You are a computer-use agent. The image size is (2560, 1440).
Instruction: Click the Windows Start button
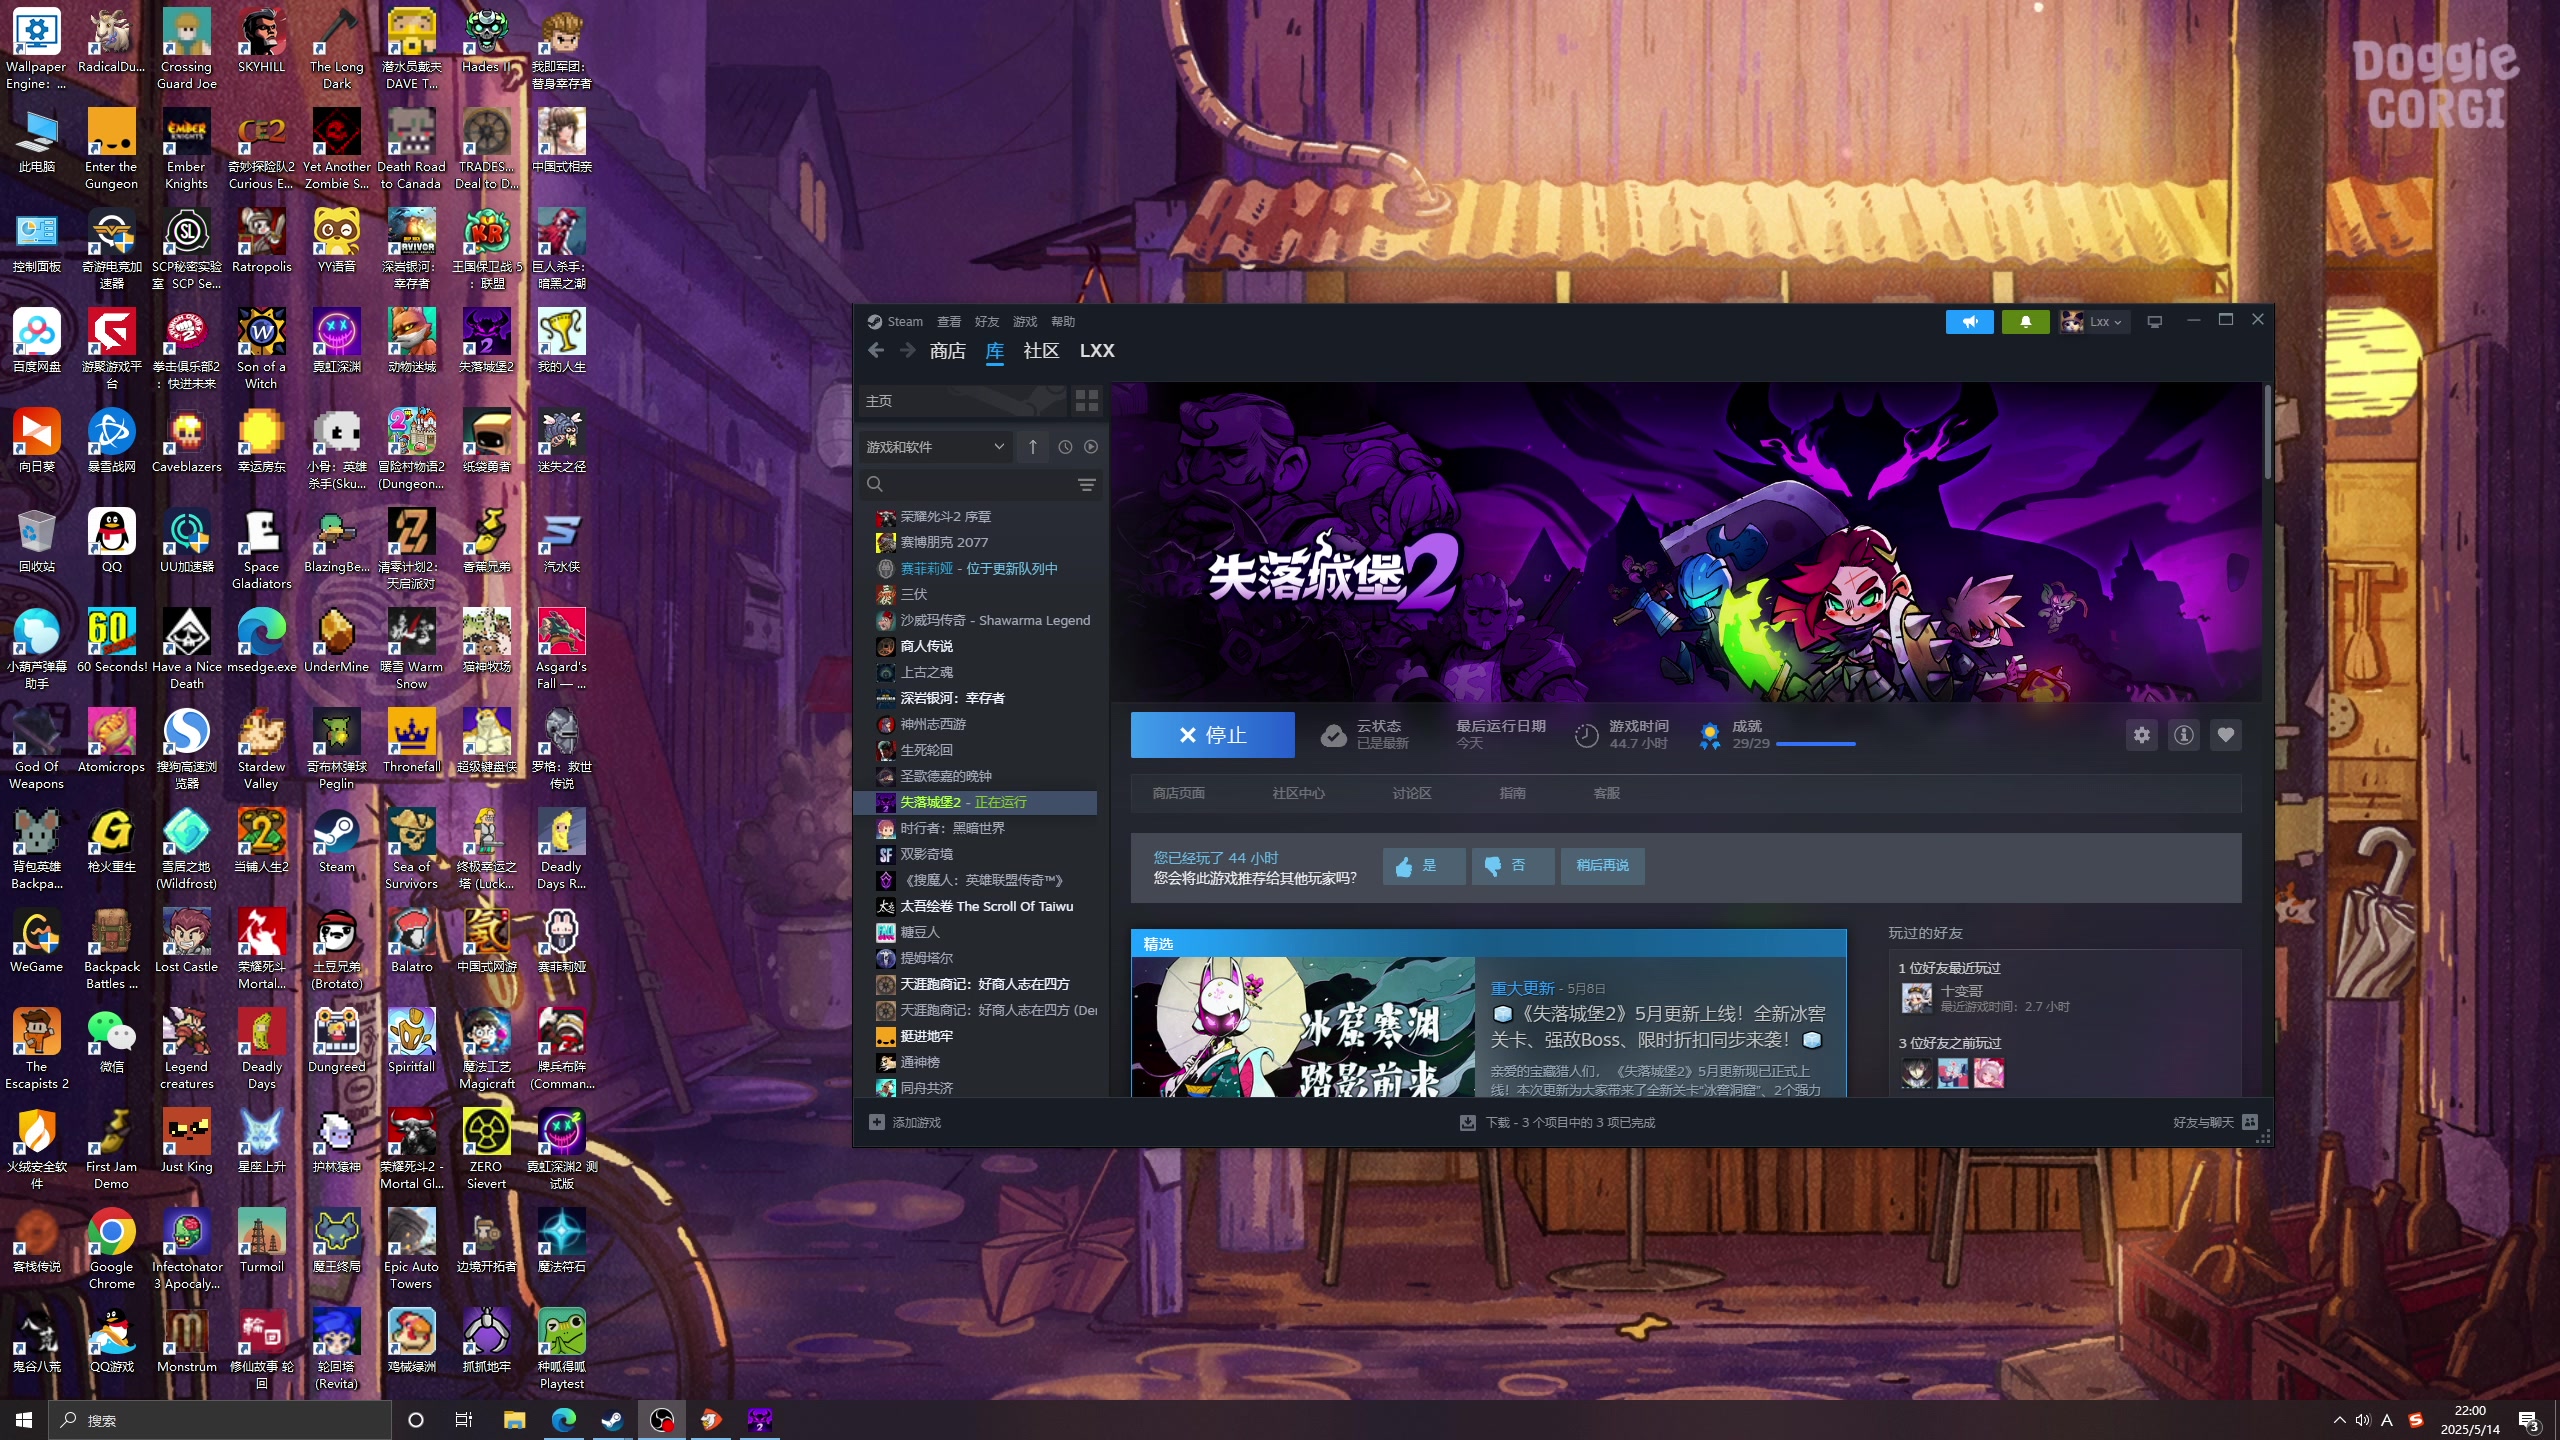24,1420
